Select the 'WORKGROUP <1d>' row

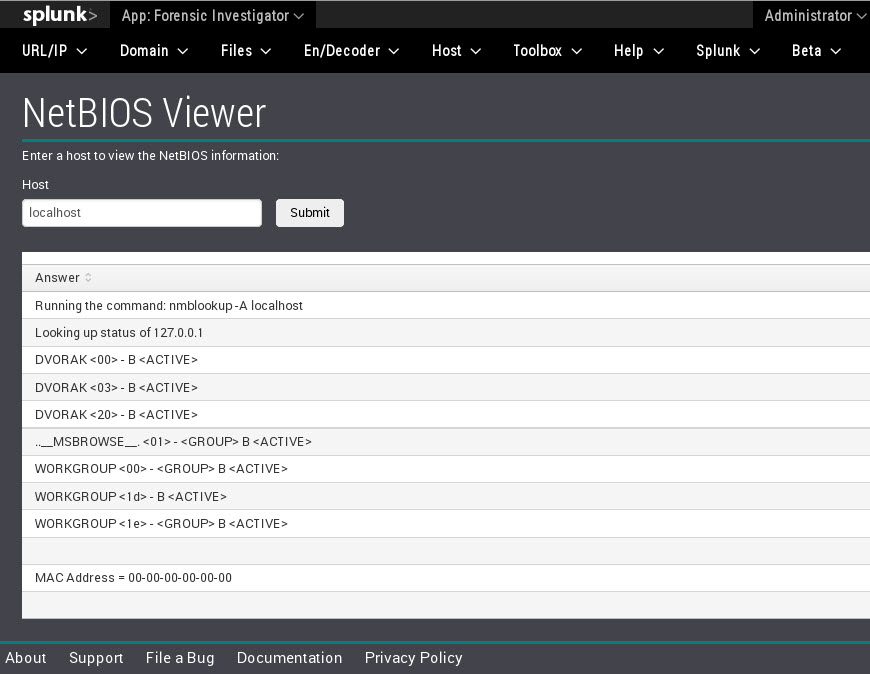pos(446,496)
